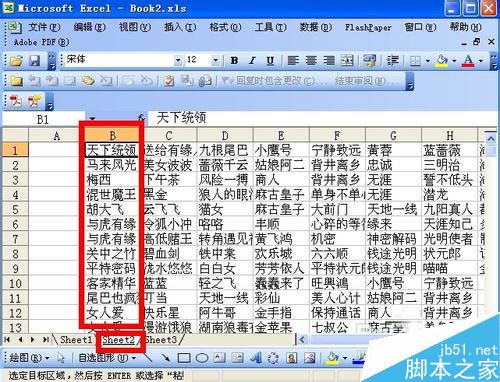Open the 视图(V) menu

[135, 27]
